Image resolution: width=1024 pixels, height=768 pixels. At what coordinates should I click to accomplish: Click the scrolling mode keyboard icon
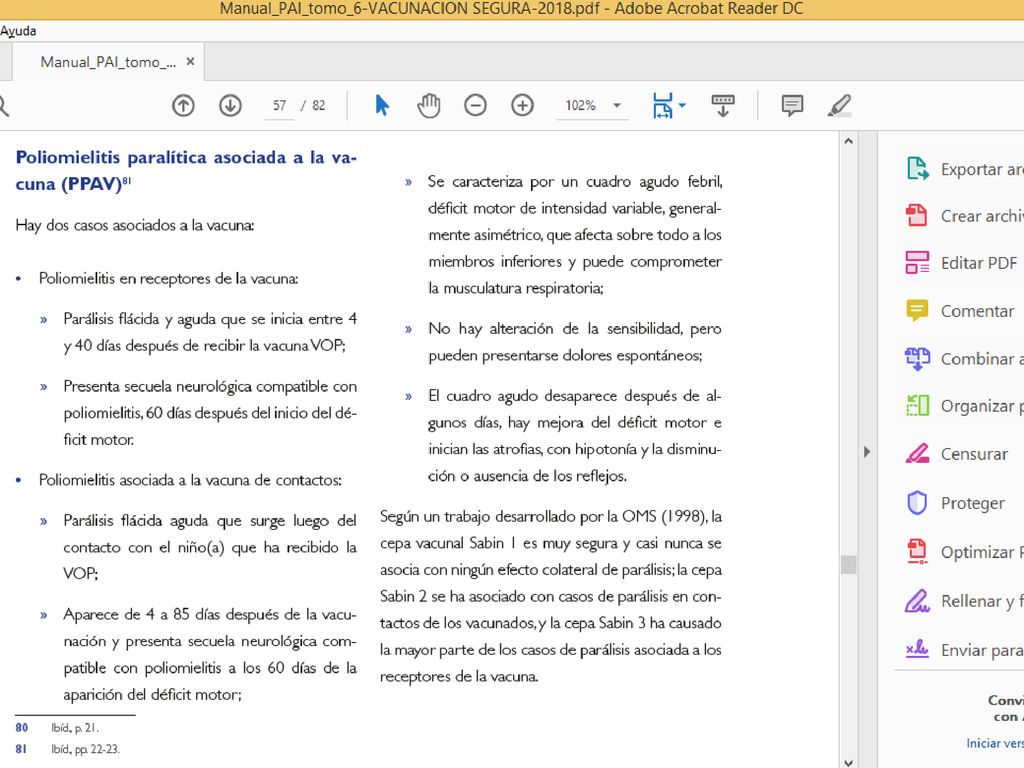point(723,105)
